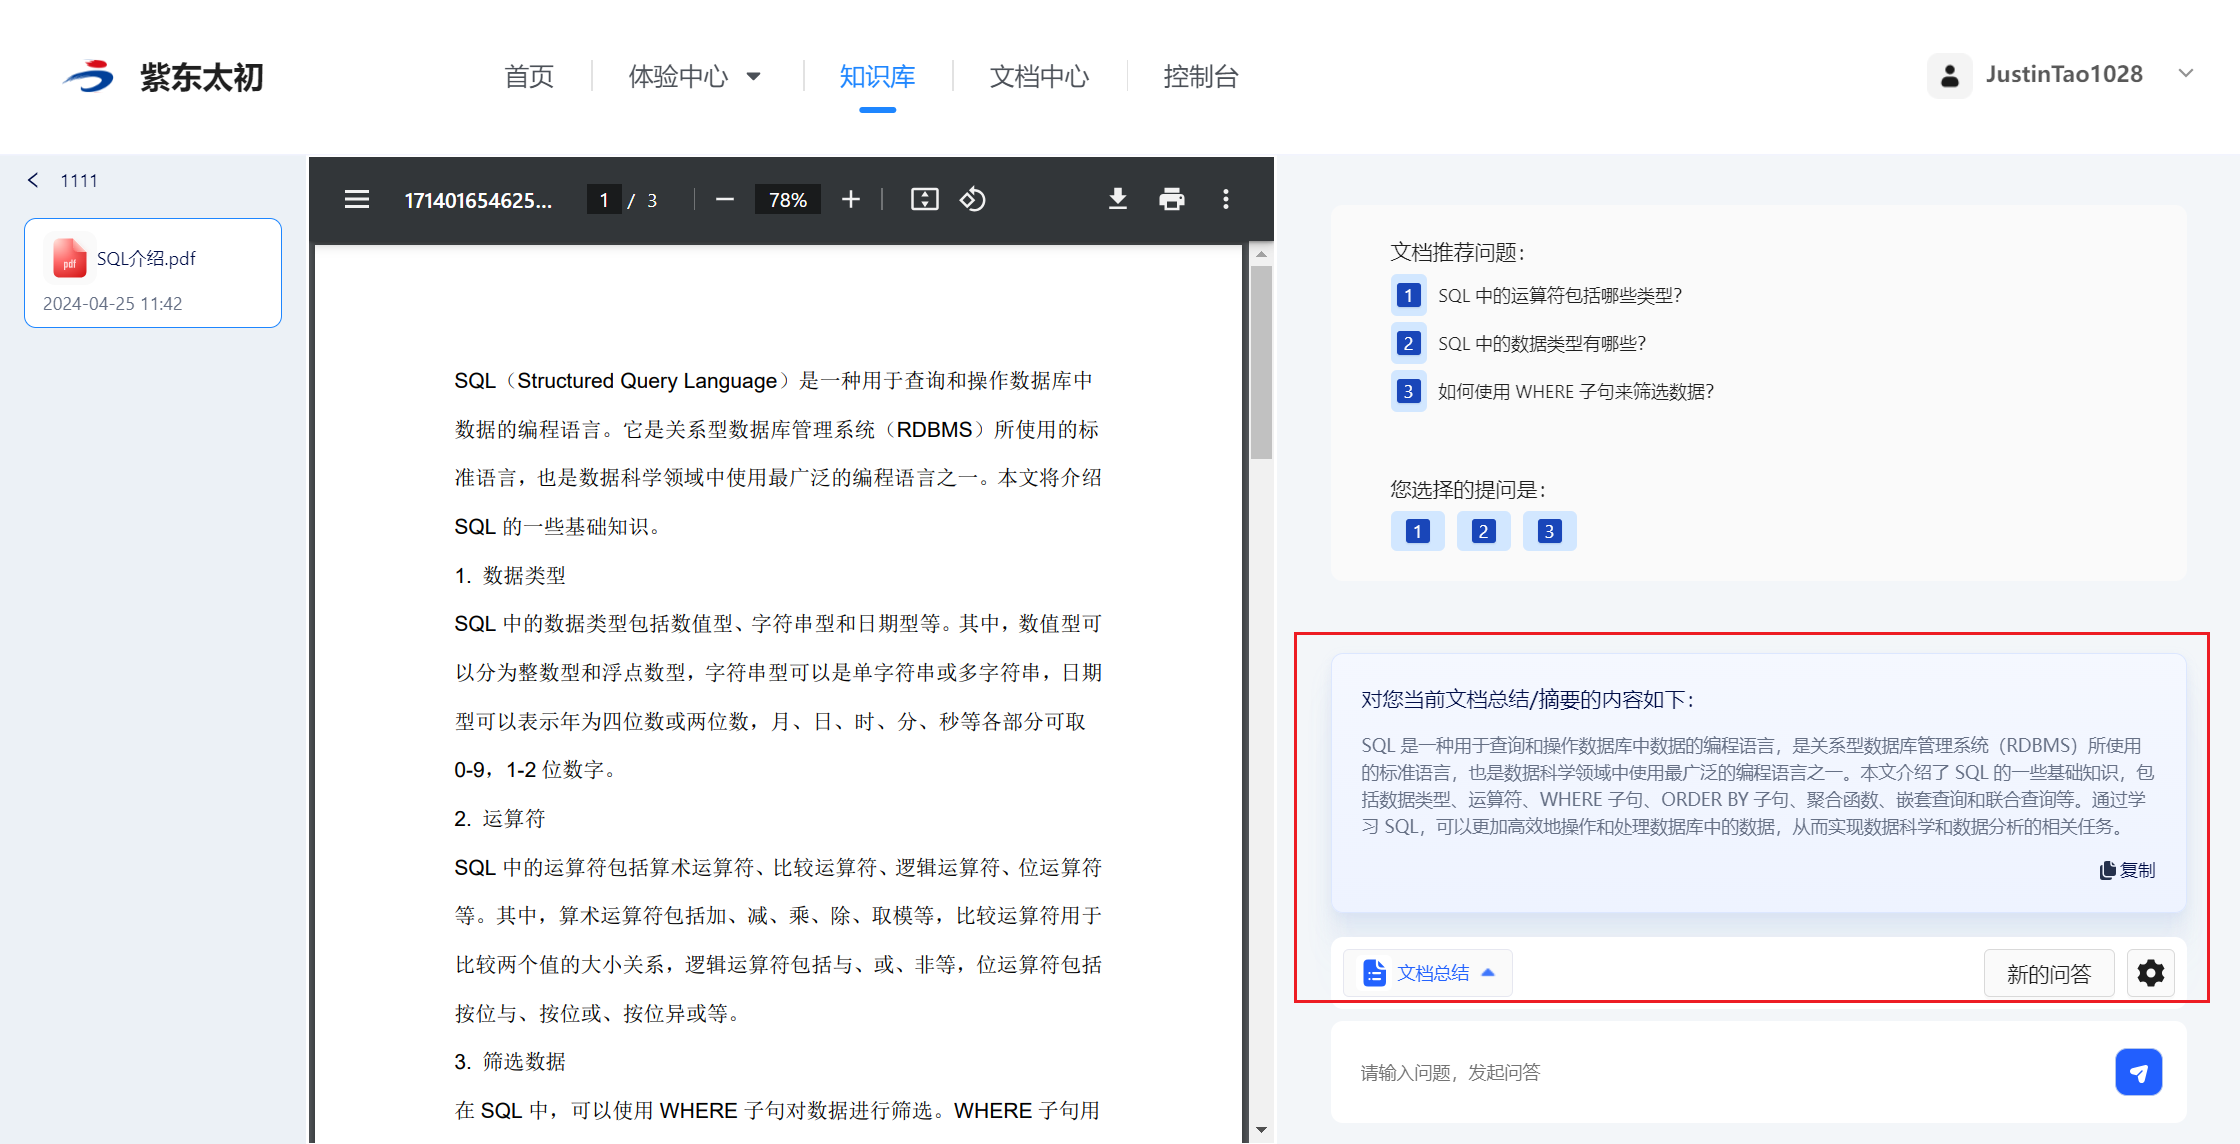Click number 2 badge beside the 数据类型 question
The width and height of the screenshot is (2240, 1144).
1408,344
